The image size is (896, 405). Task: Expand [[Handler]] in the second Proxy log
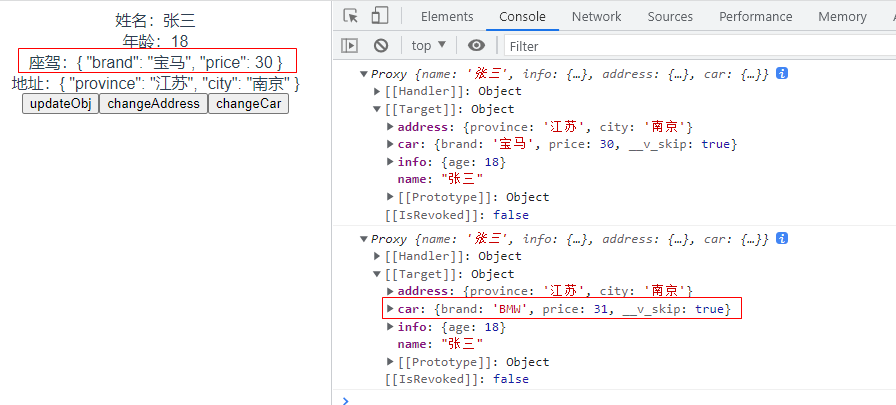coord(377,256)
